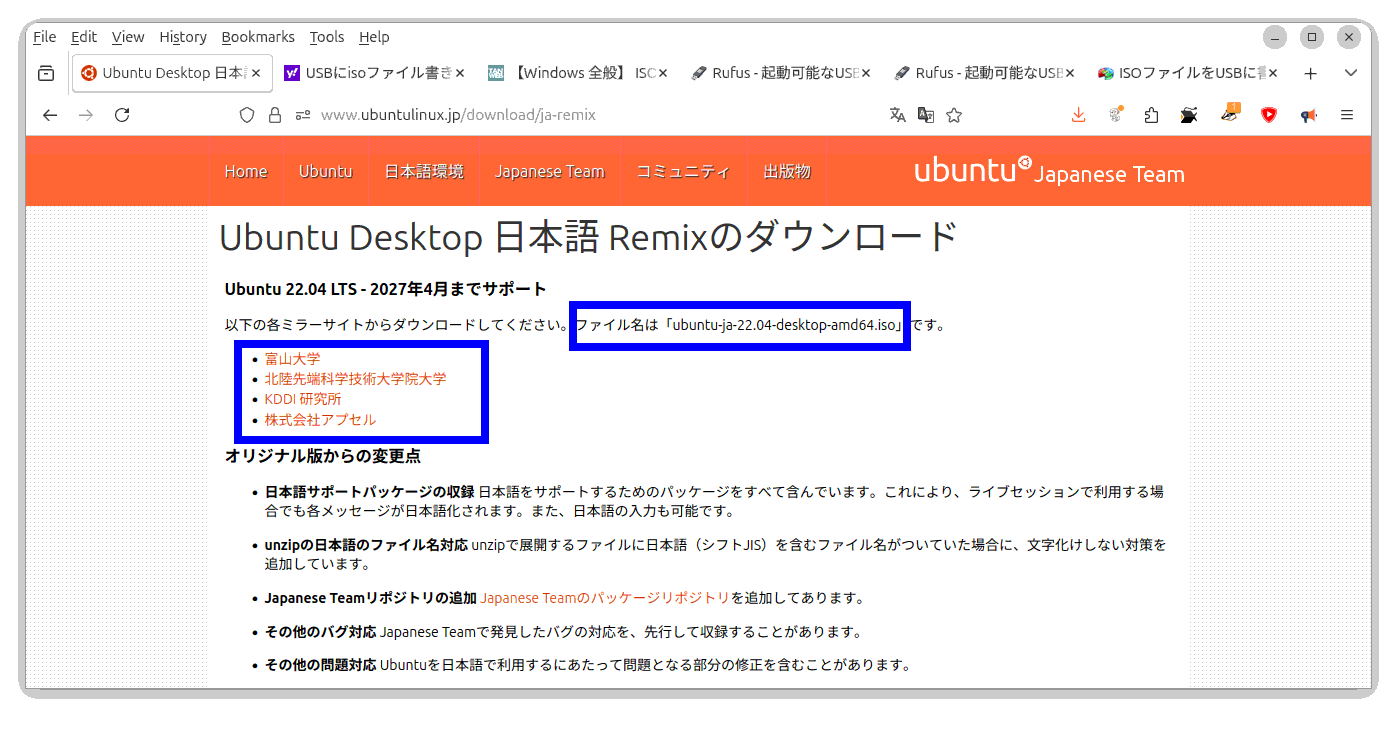
Task: Open the 日本語環境 navigation link
Action: coord(424,172)
